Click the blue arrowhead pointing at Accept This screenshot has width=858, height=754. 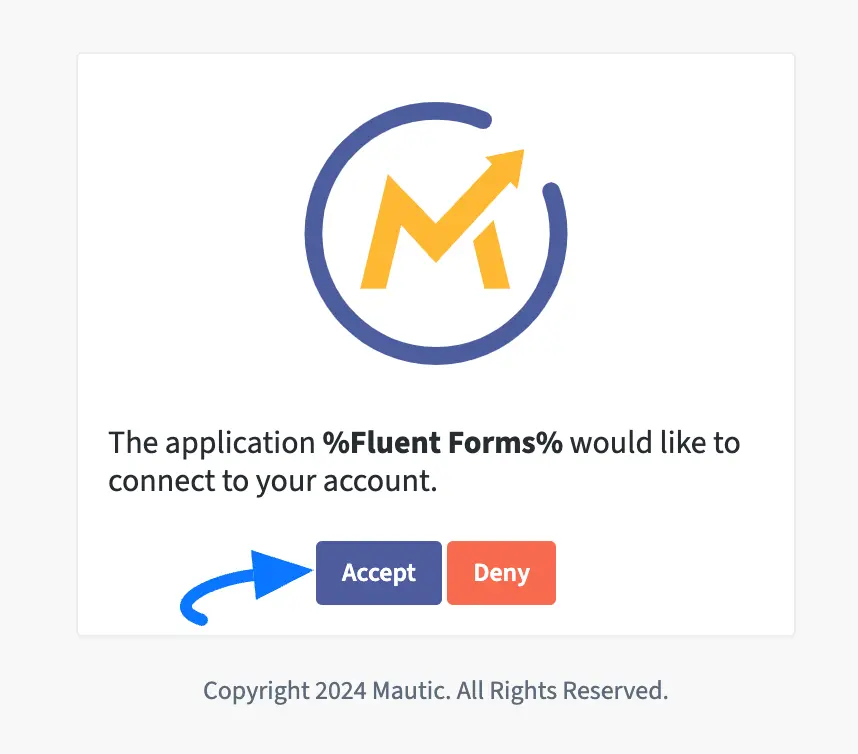[x=282, y=575]
